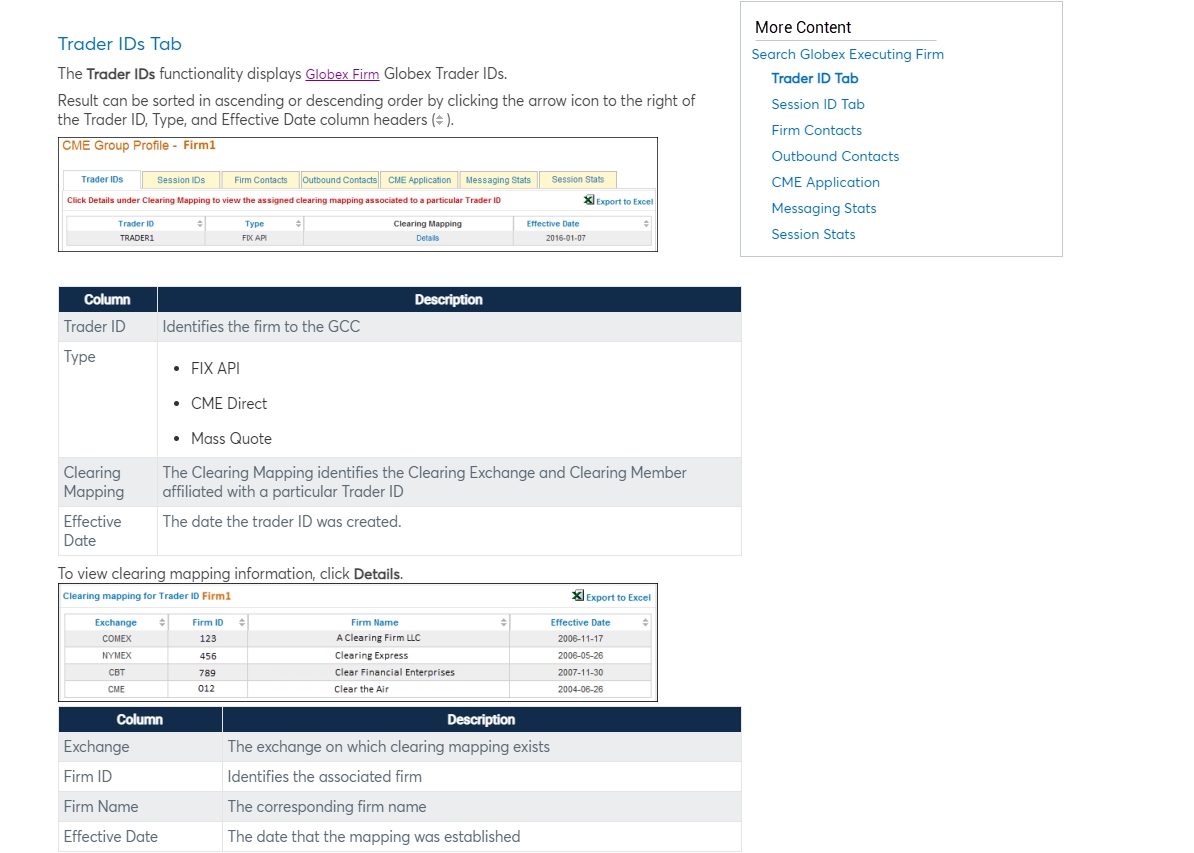
Task: Sort Effective Date arrow in Trader IDs table
Action: click(x=646, y=224)
